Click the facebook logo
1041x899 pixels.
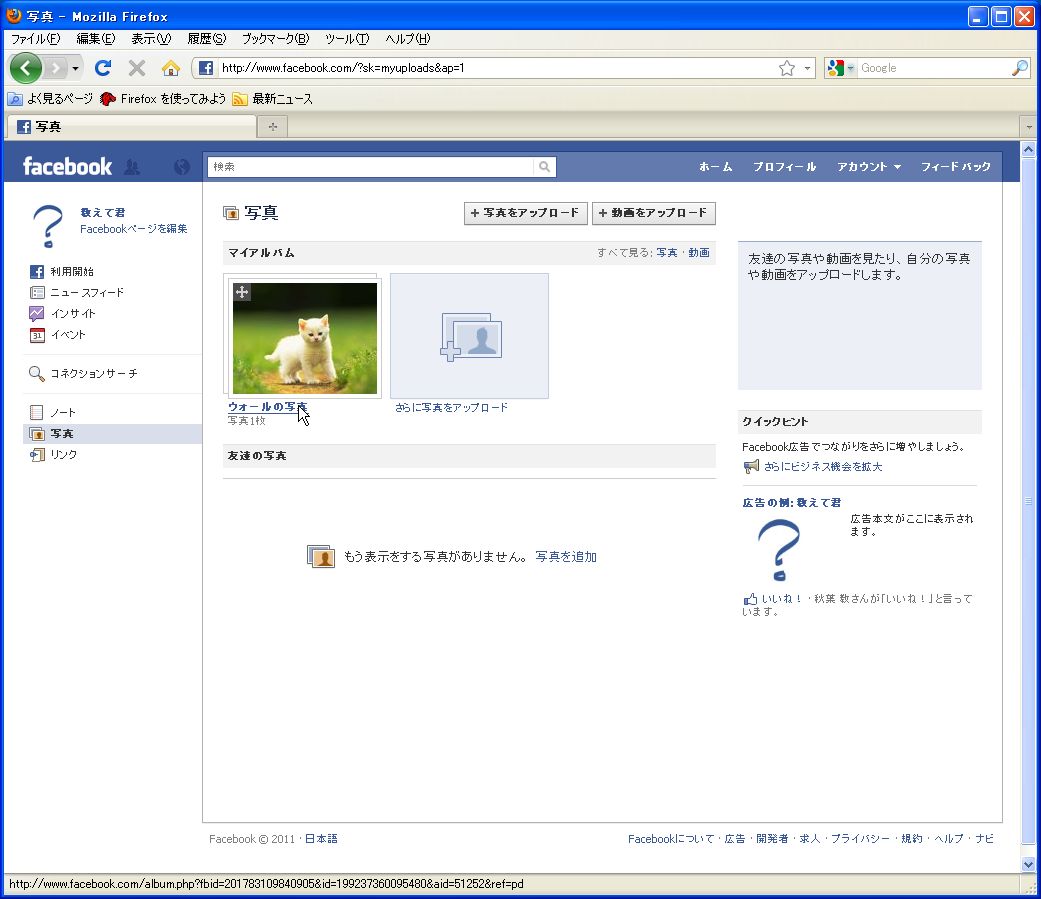(67, 166)
